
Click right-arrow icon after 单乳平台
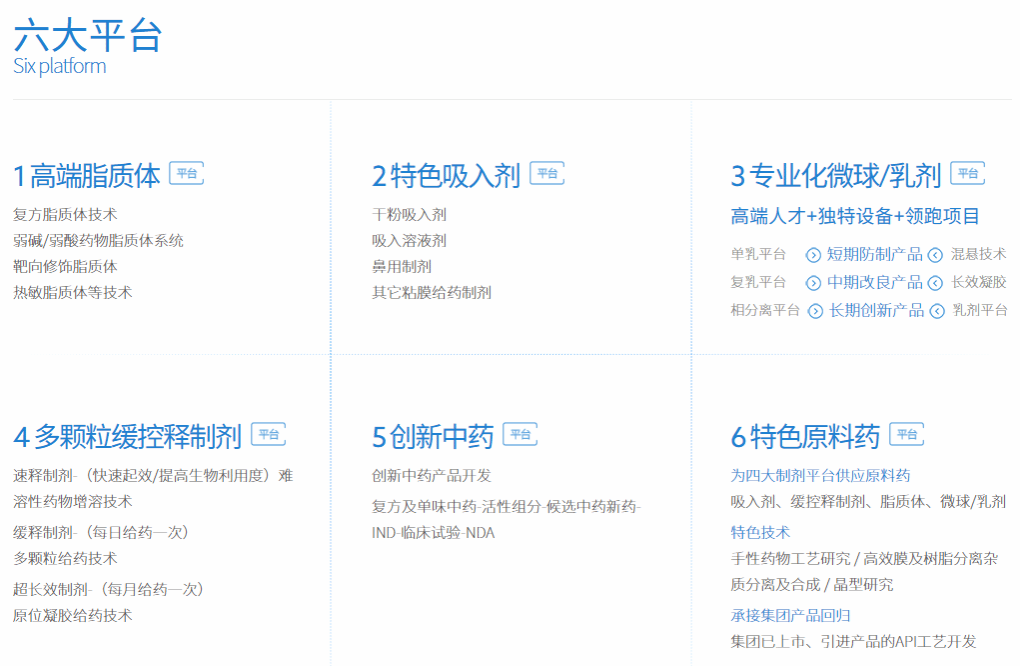pyautogui.click(x=813, y=255)
